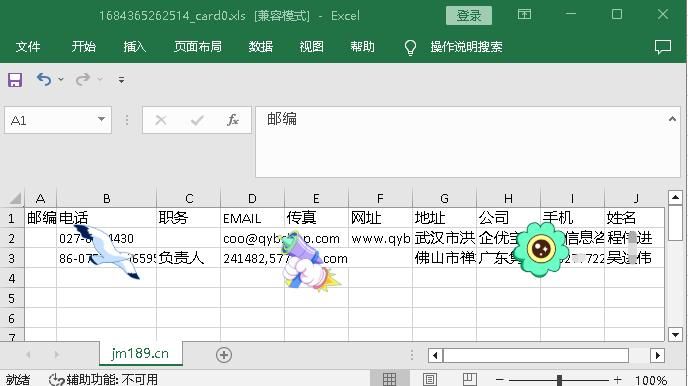Image resolution: width=688 pixels, height=386 pixels.
Task: Collapse the formula bar with chevron
Action: pyautogui.click(x=672, y=119)
